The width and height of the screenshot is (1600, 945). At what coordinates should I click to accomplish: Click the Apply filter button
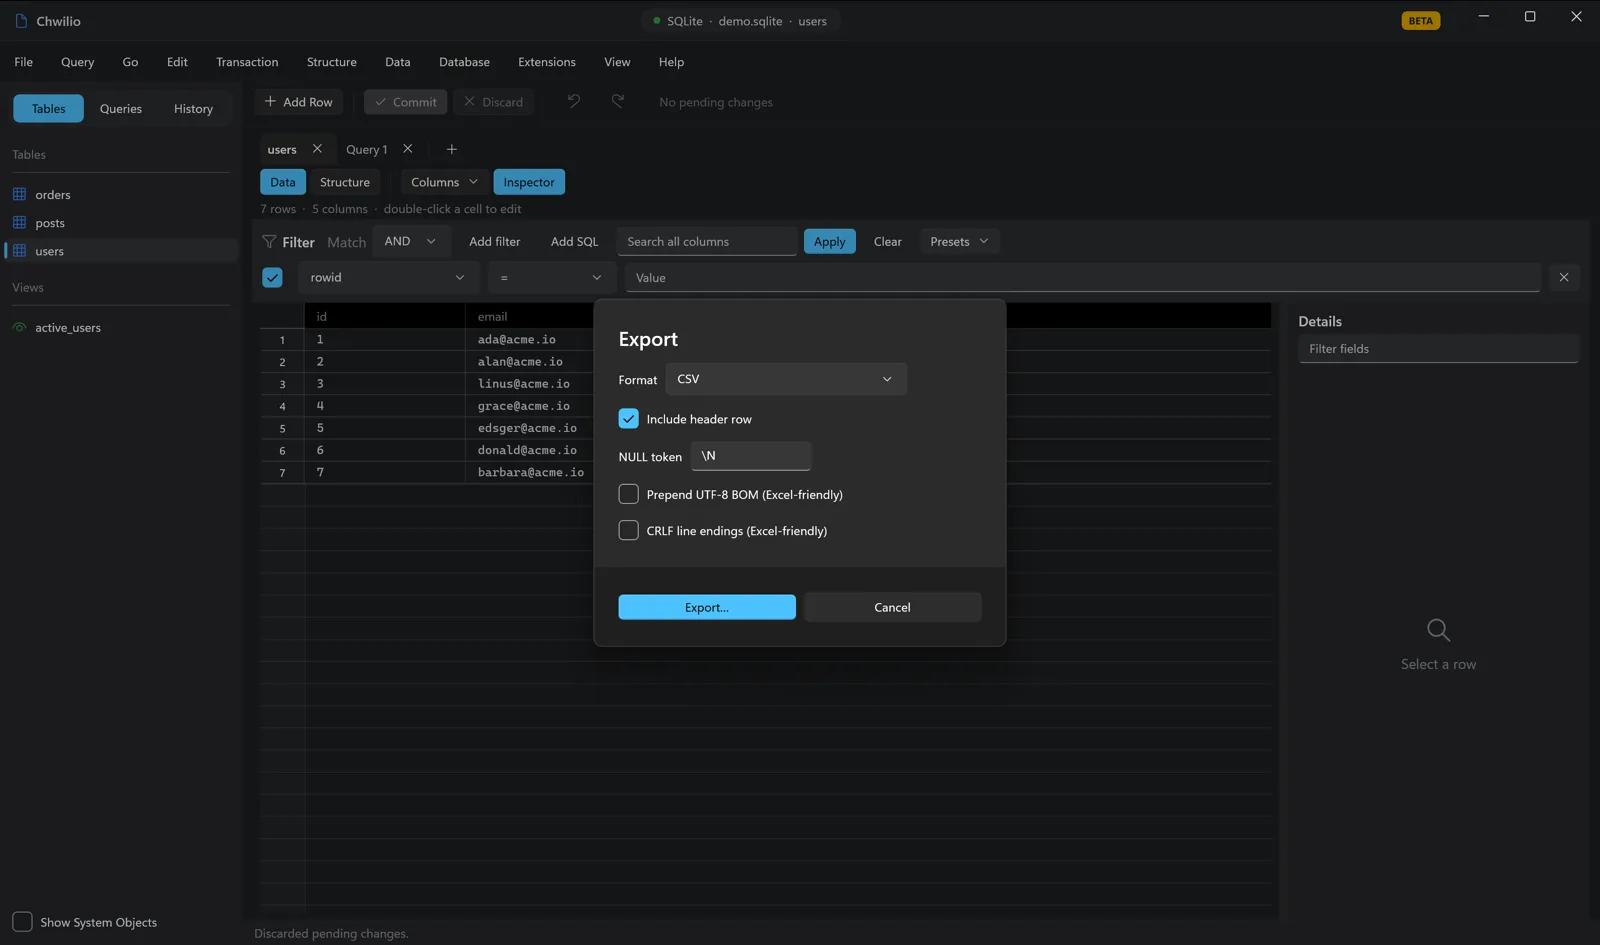[x=829, y=241]
